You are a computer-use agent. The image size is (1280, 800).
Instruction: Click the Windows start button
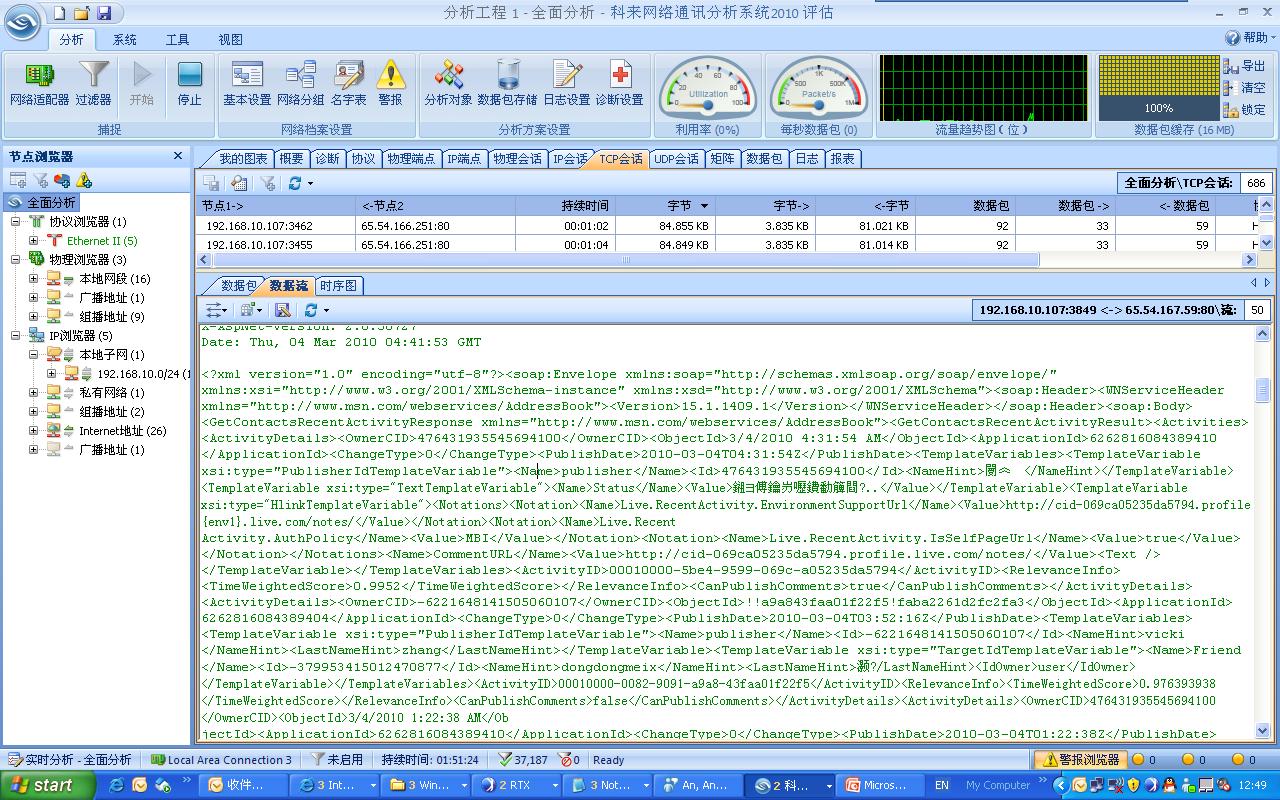42,785
